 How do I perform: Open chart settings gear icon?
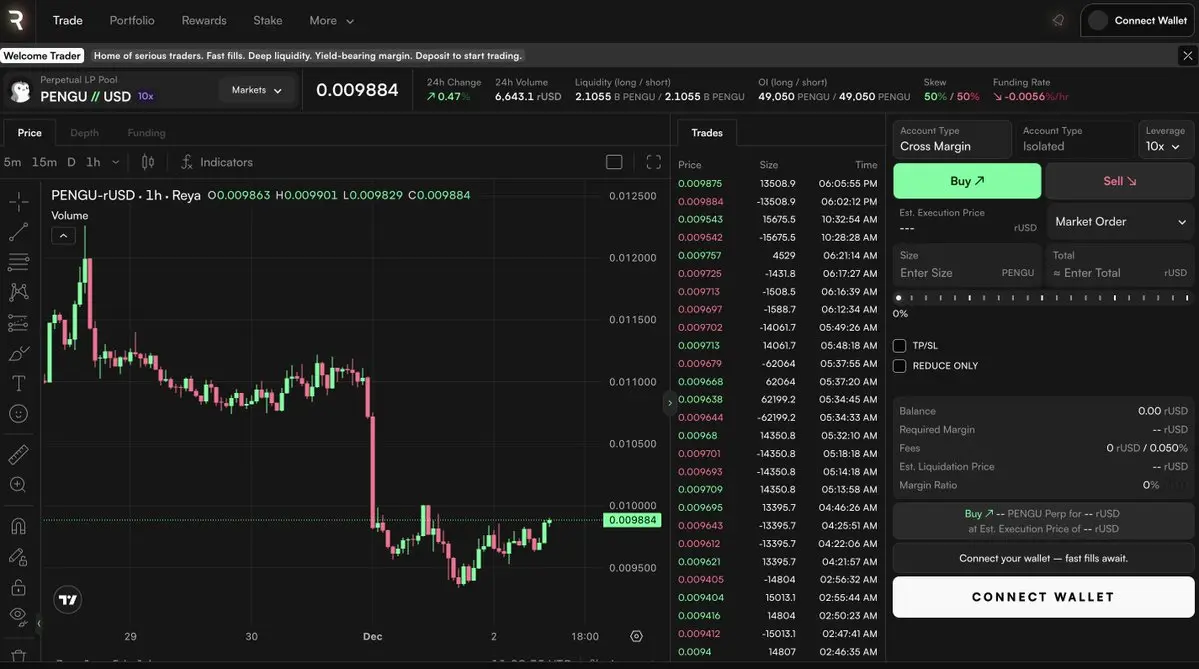click(x=636, y=636)
